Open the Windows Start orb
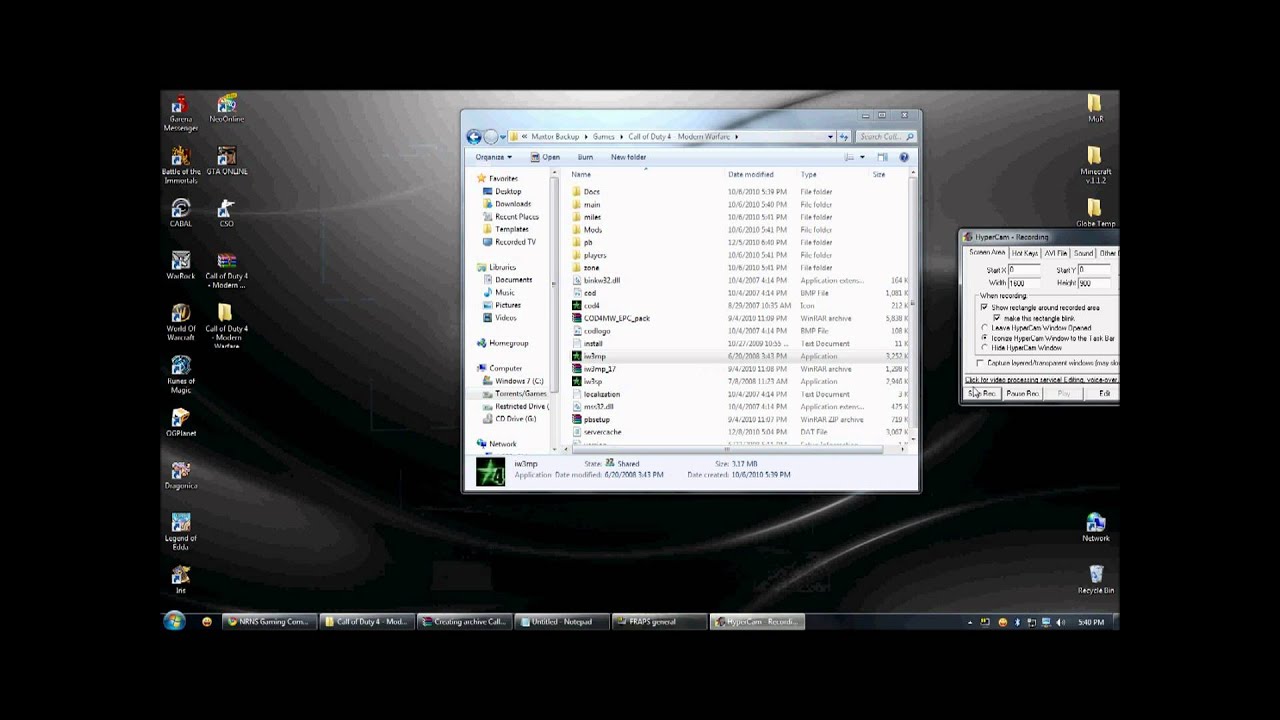The height and width of the screenshot is (720, 1280). tap(174, 621)
